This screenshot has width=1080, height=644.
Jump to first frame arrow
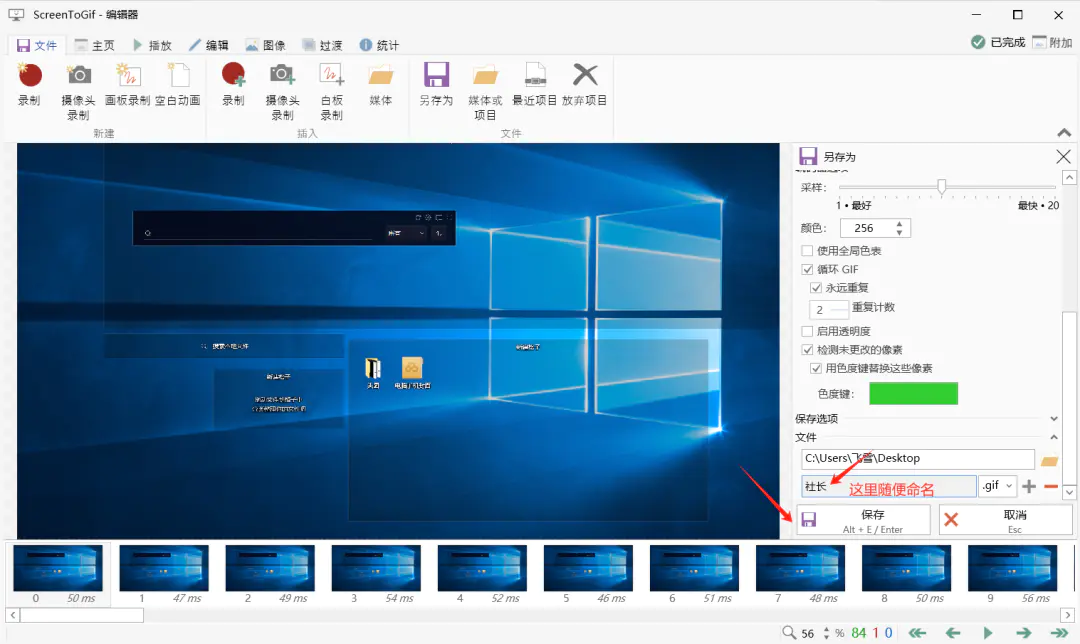[917, 633]
